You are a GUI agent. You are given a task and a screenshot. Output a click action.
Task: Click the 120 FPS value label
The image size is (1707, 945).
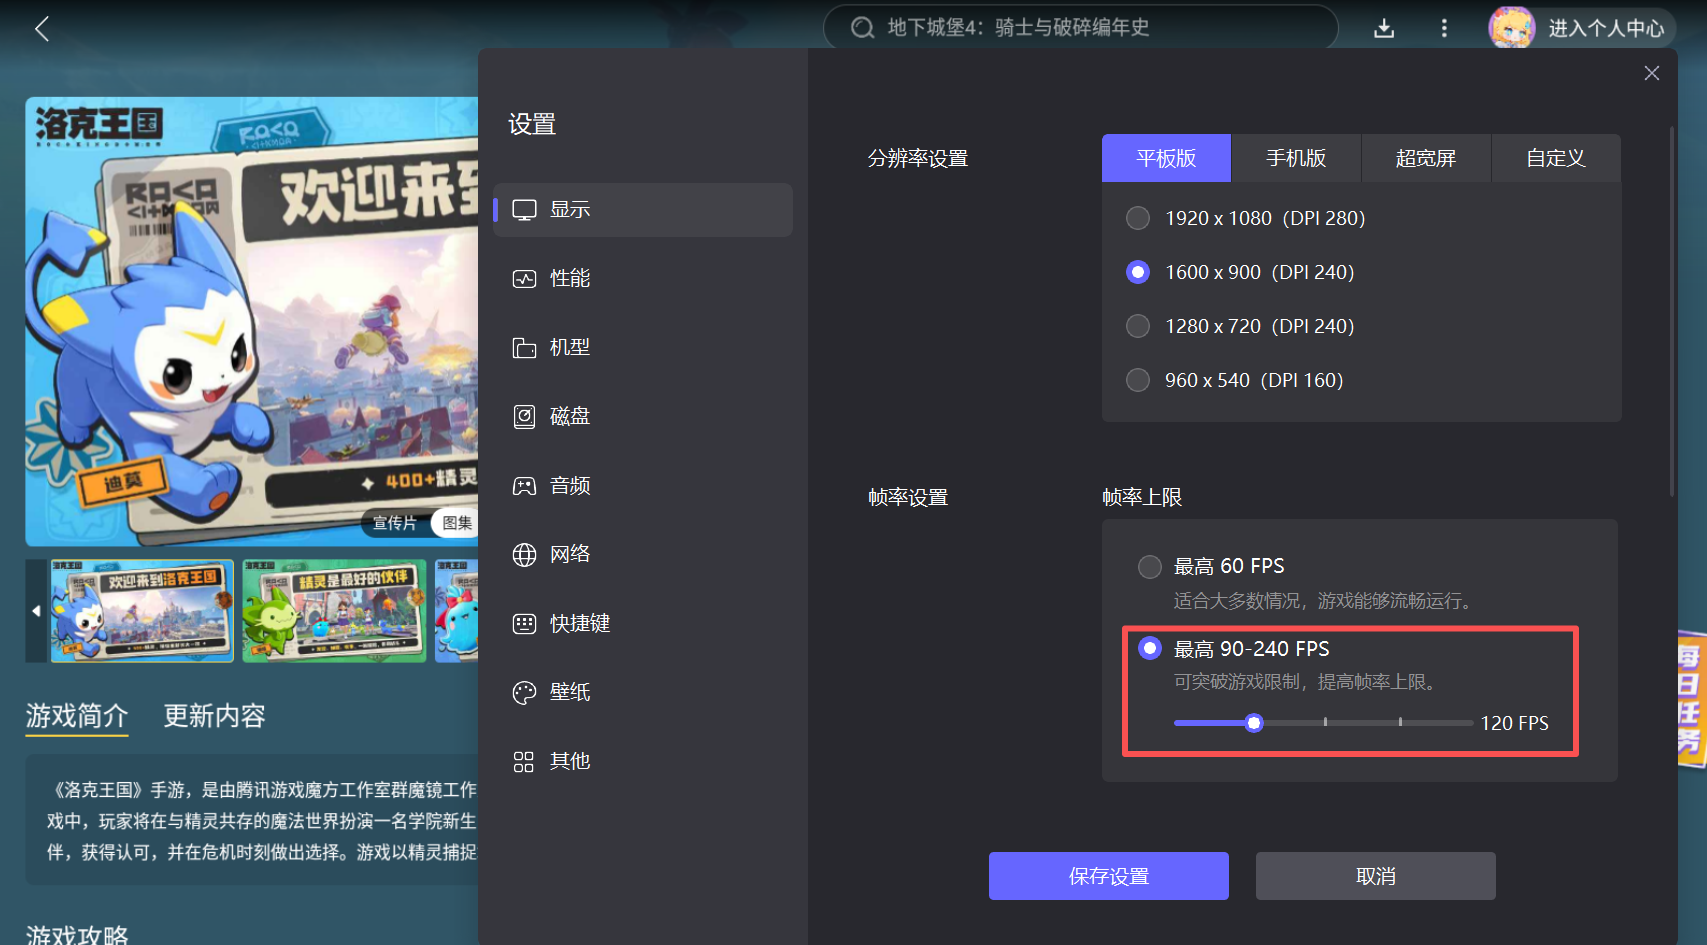point(1515,723)
